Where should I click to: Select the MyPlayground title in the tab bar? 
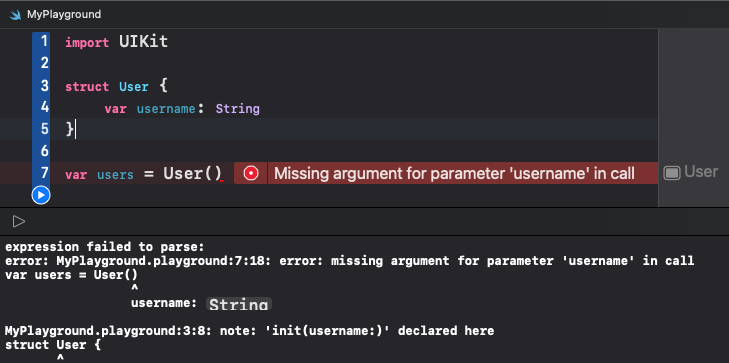click(x=64, y=14)
